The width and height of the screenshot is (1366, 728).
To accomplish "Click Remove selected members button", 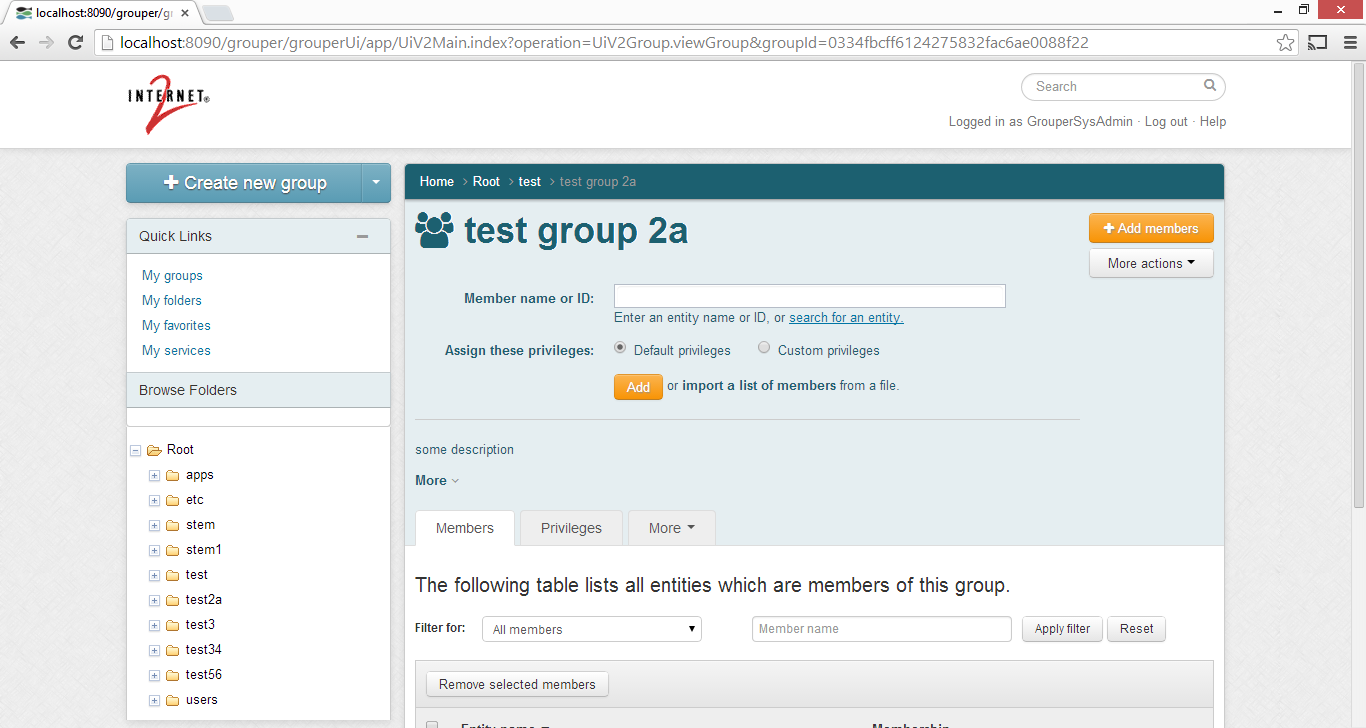I will [x=517, y=684].
